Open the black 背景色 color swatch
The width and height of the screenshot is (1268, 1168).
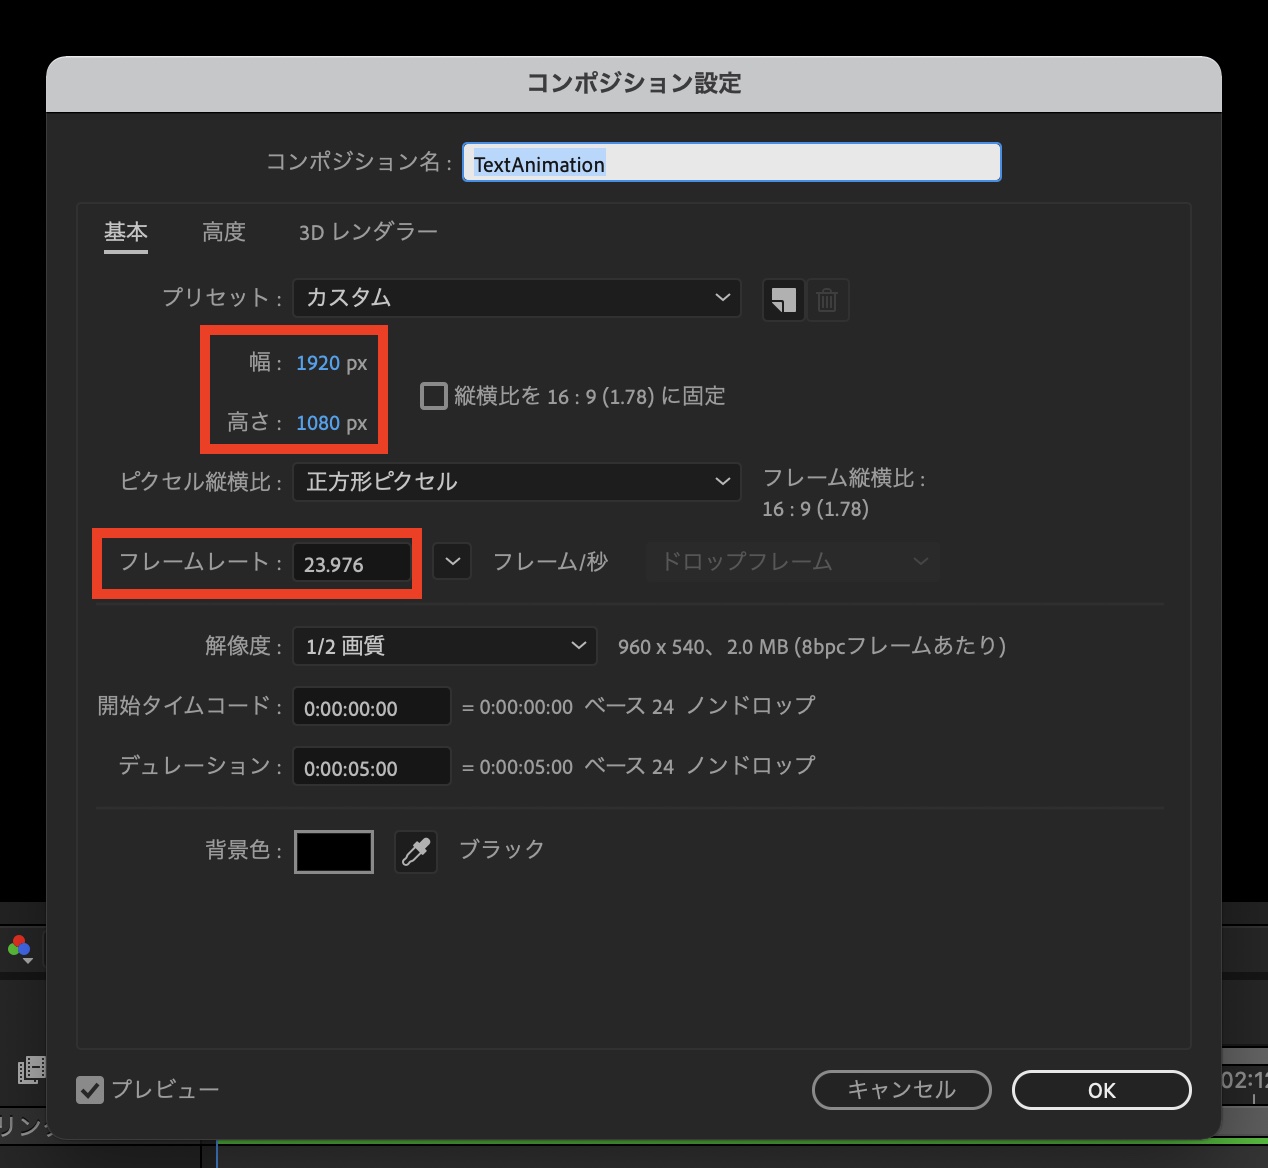(334, 852)
